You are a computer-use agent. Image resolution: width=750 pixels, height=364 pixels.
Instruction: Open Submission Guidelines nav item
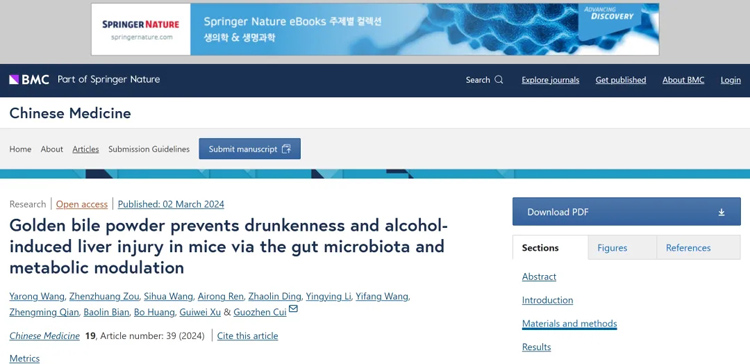click(149, 149)
